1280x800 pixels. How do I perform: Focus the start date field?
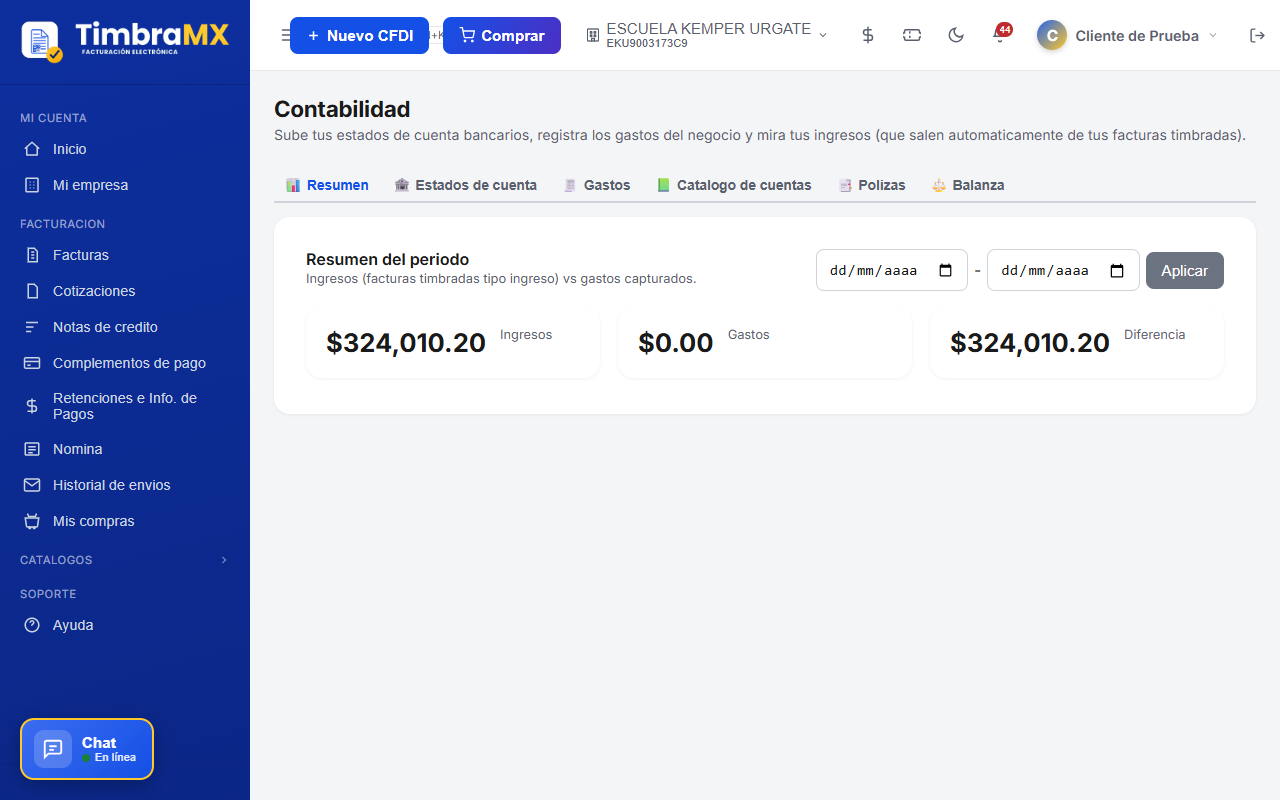(892, 270)
